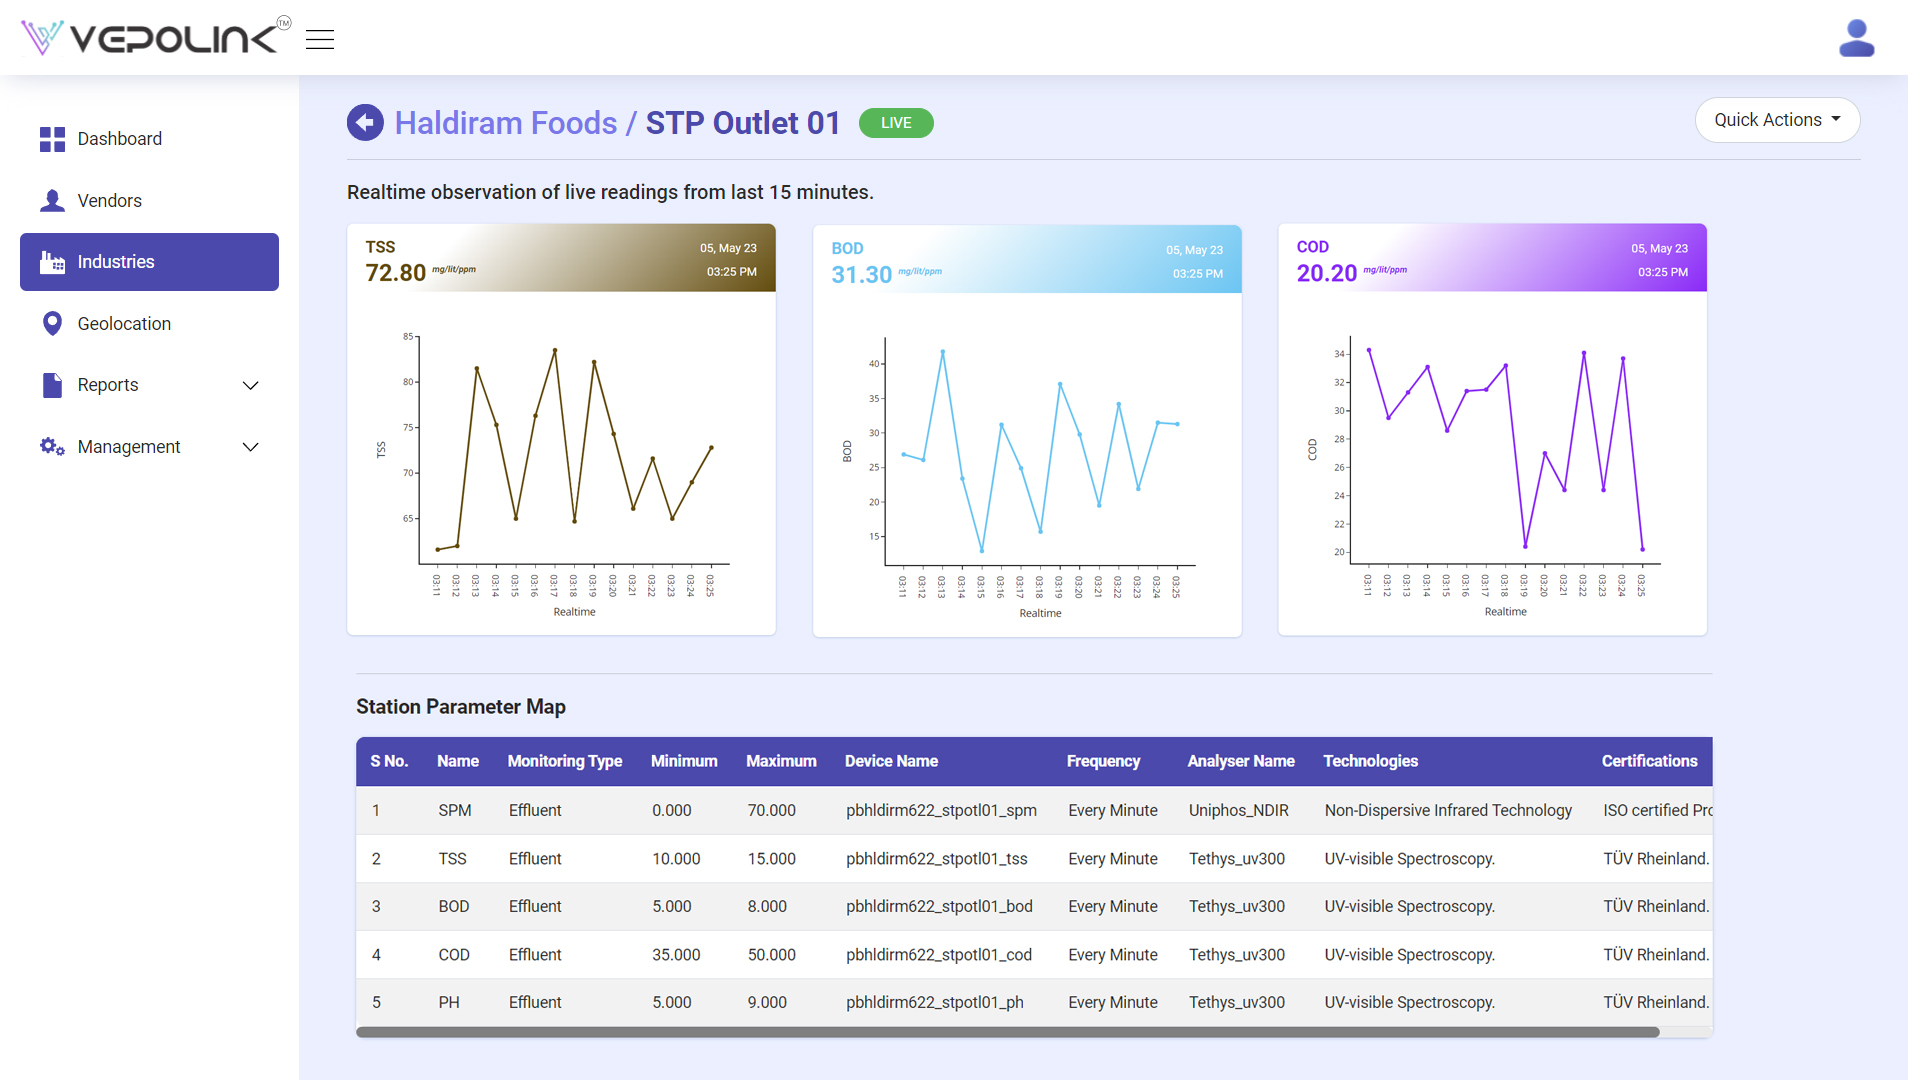
Task: Click the Industries factory icon
Action: coord(52,262)
